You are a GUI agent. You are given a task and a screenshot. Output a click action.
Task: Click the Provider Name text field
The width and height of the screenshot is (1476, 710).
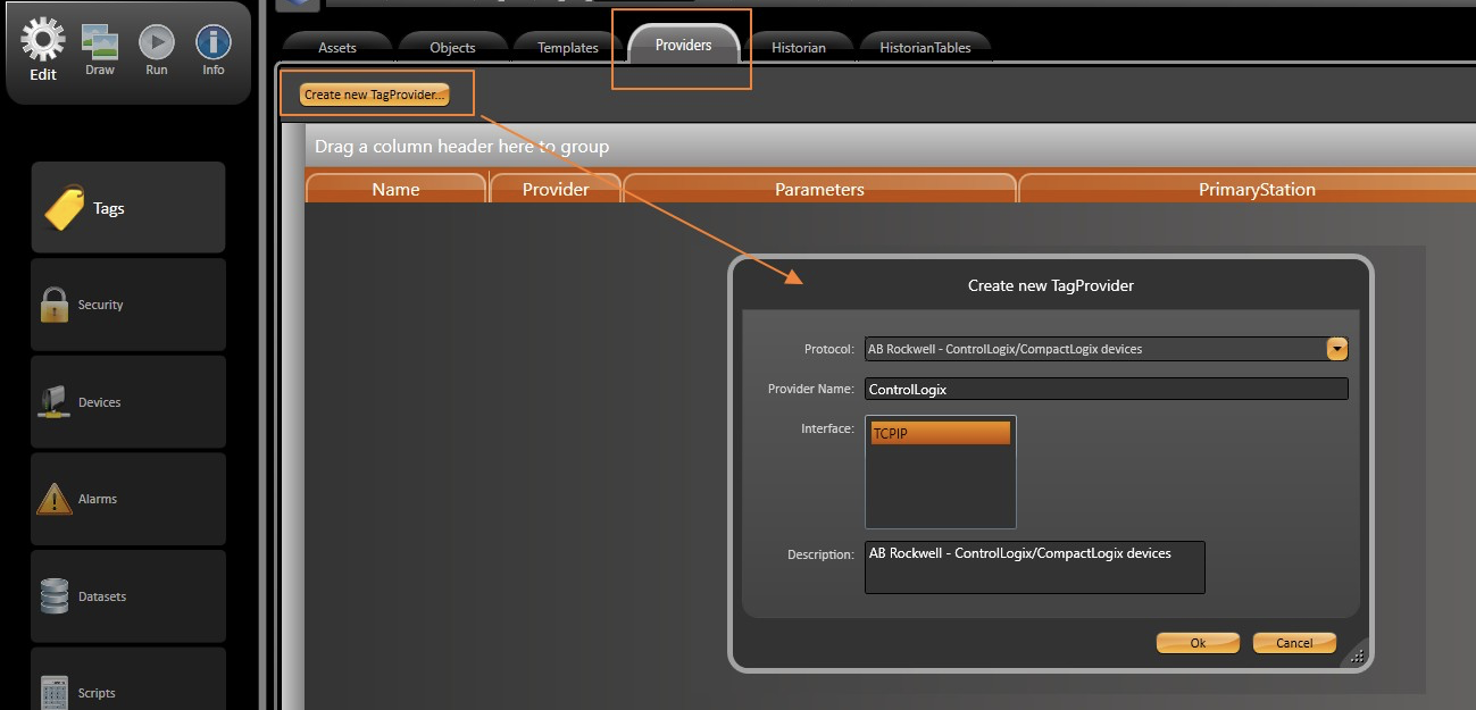point(1105,389)
